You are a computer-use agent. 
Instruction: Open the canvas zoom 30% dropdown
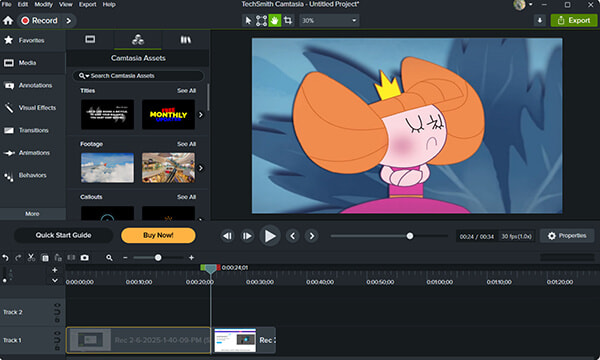click(x=329, y=21)
